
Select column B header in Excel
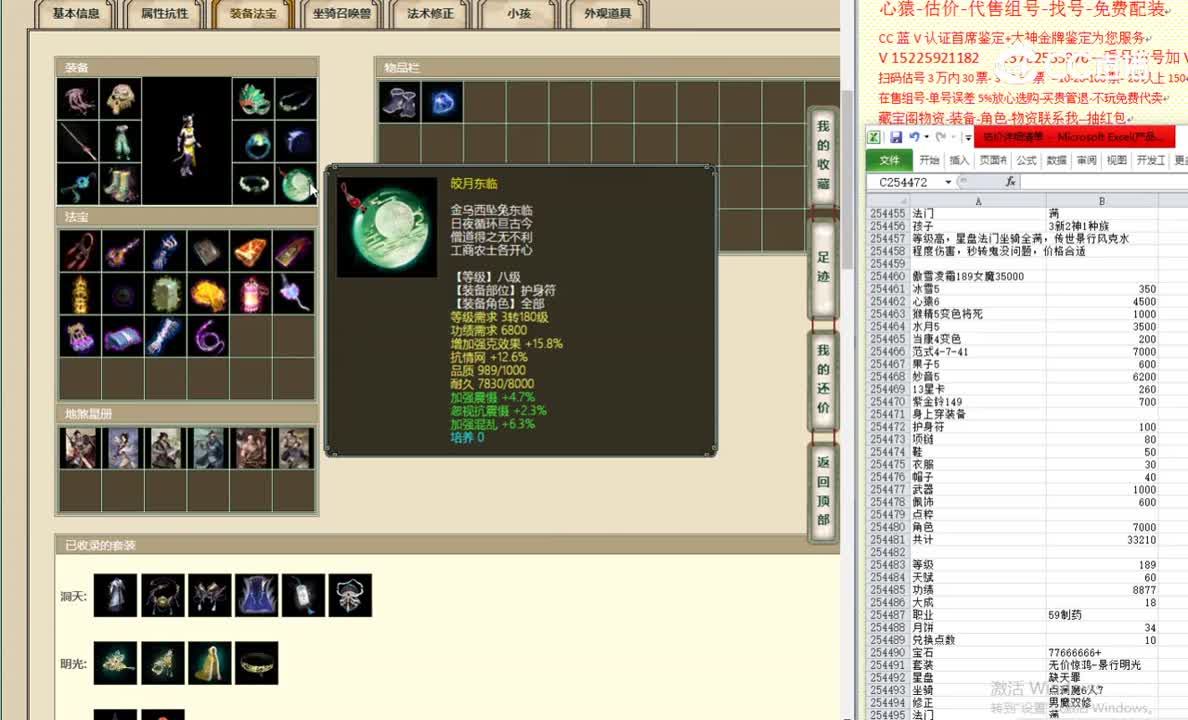(1102, 201)
